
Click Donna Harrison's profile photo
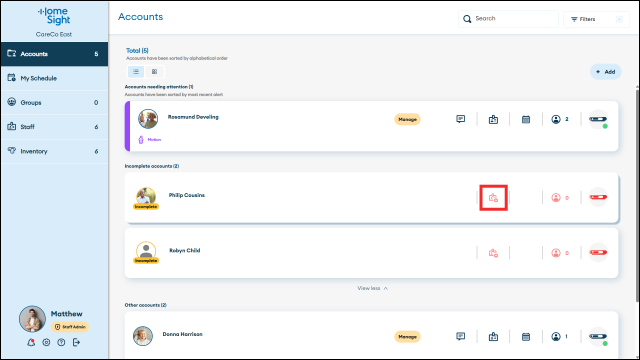coord(143,336)
